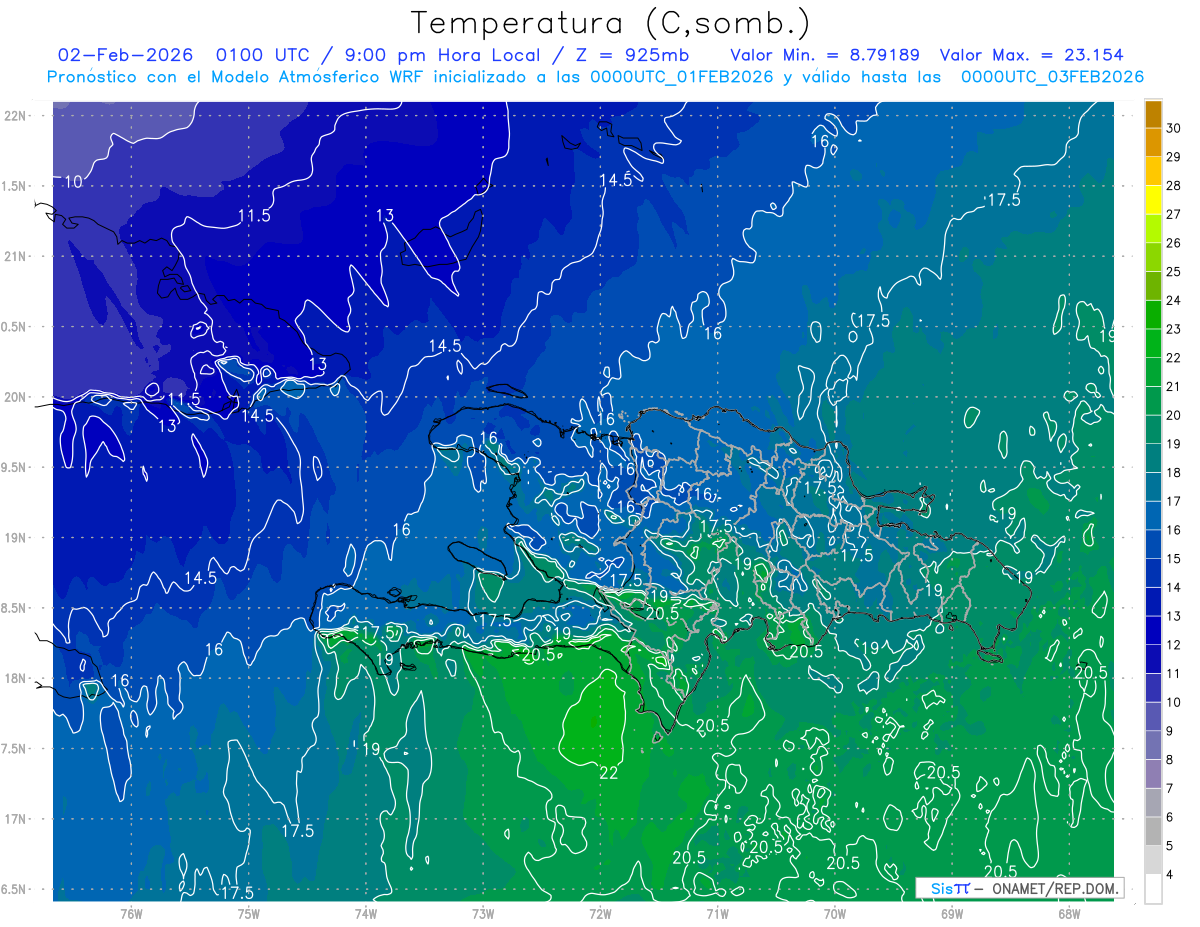1200x927 pixels.
Task: Click the "0100 UTC" time text
Action: coord(262,55)
